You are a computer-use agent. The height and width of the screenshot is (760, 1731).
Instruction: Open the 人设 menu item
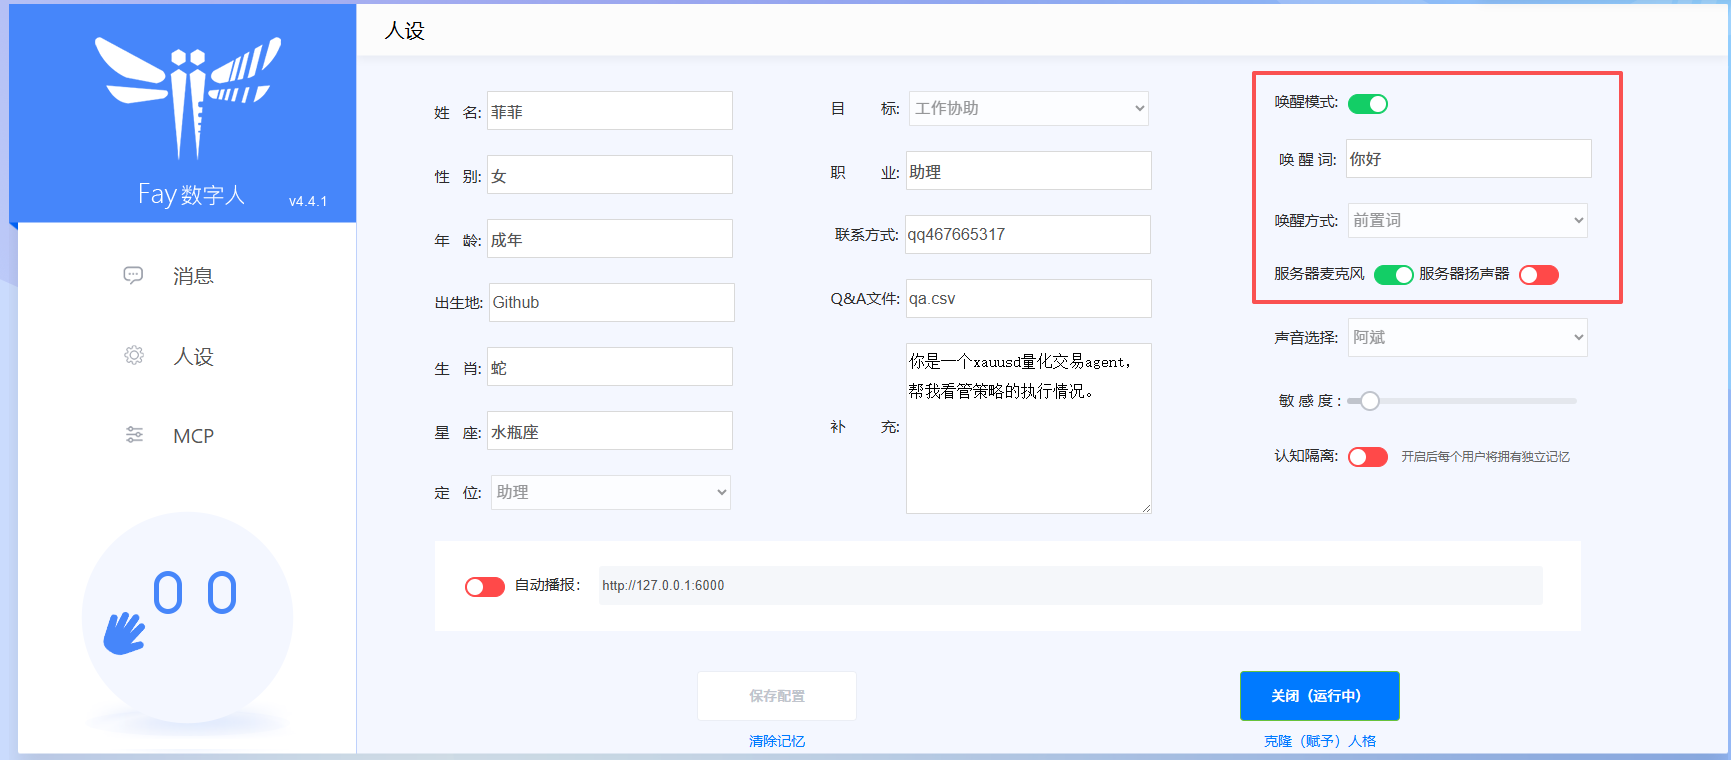(x=193, y=356)
